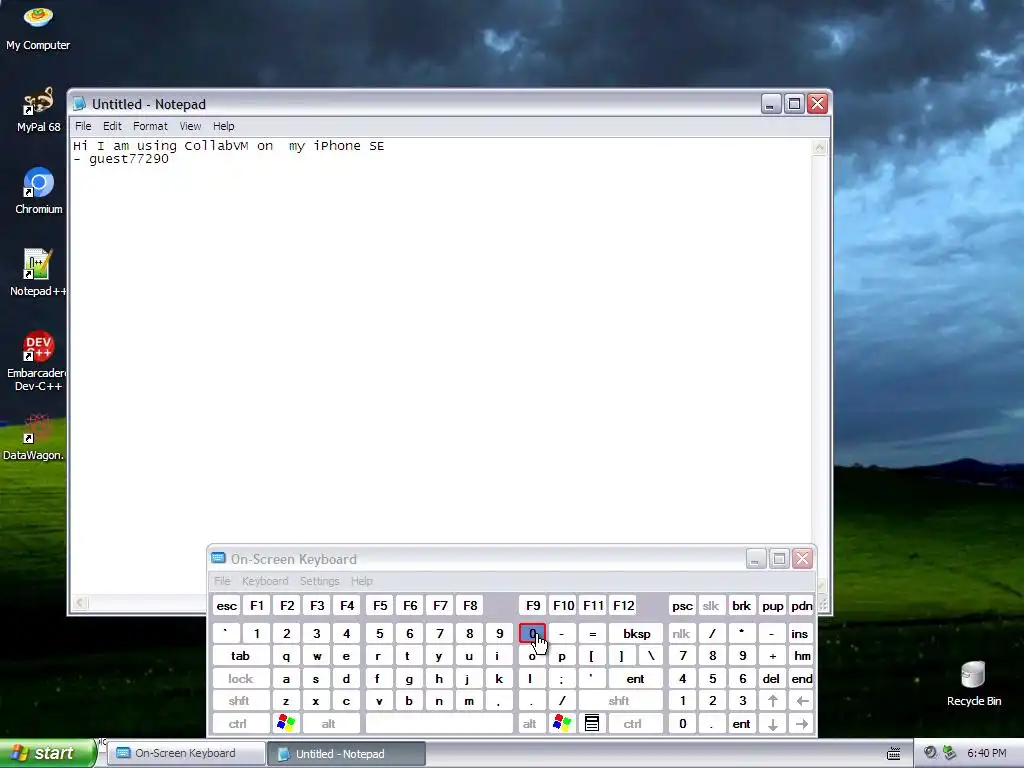This screenshot has width=1024, height=768.
Task: Click the Start button
Action: point(47,753)
